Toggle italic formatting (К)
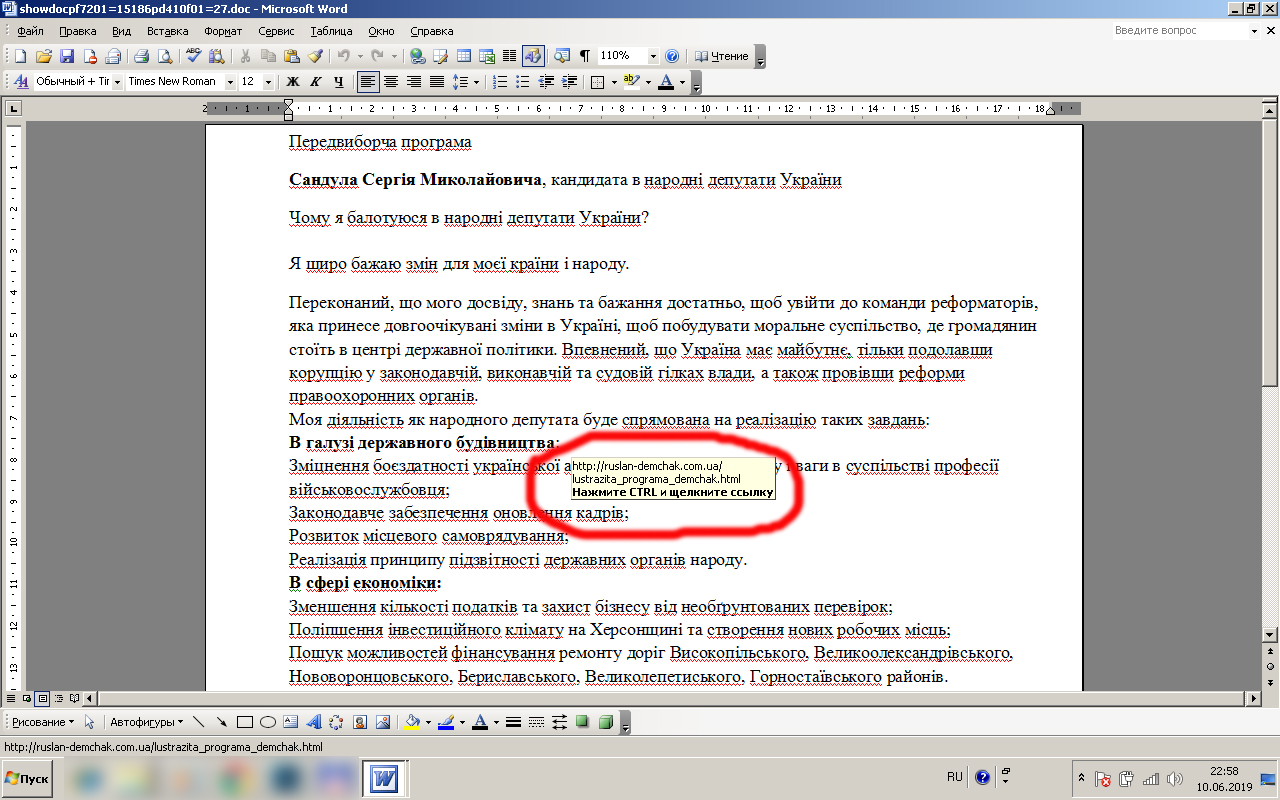The image size is (1280, 800). tap(316, 82)
